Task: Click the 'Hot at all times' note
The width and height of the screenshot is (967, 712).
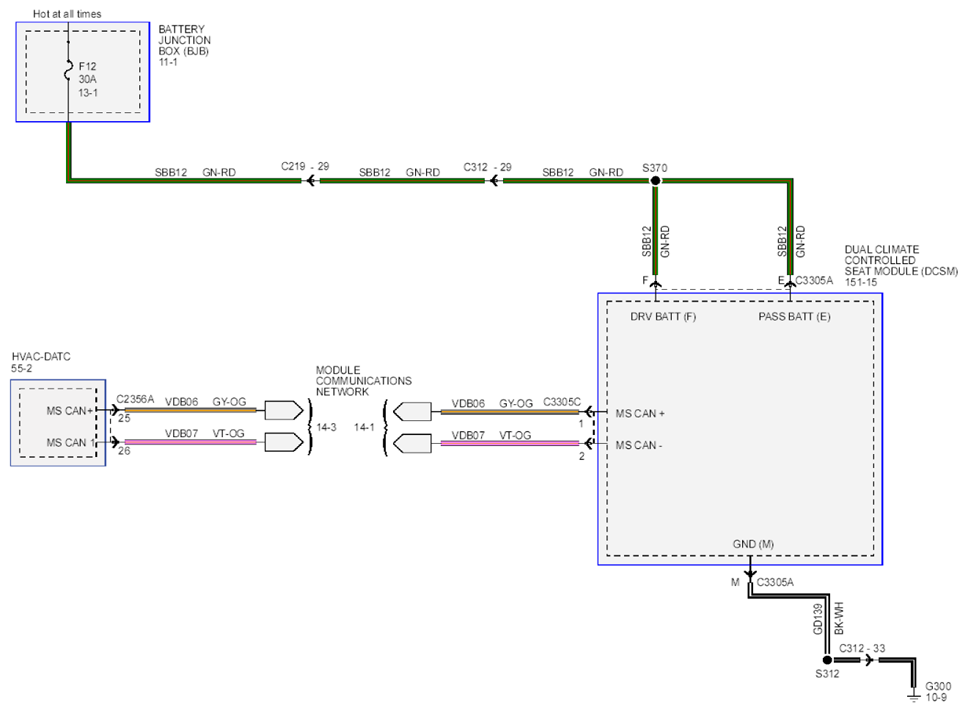Action: pyautogui.click(x=67, y=14)
